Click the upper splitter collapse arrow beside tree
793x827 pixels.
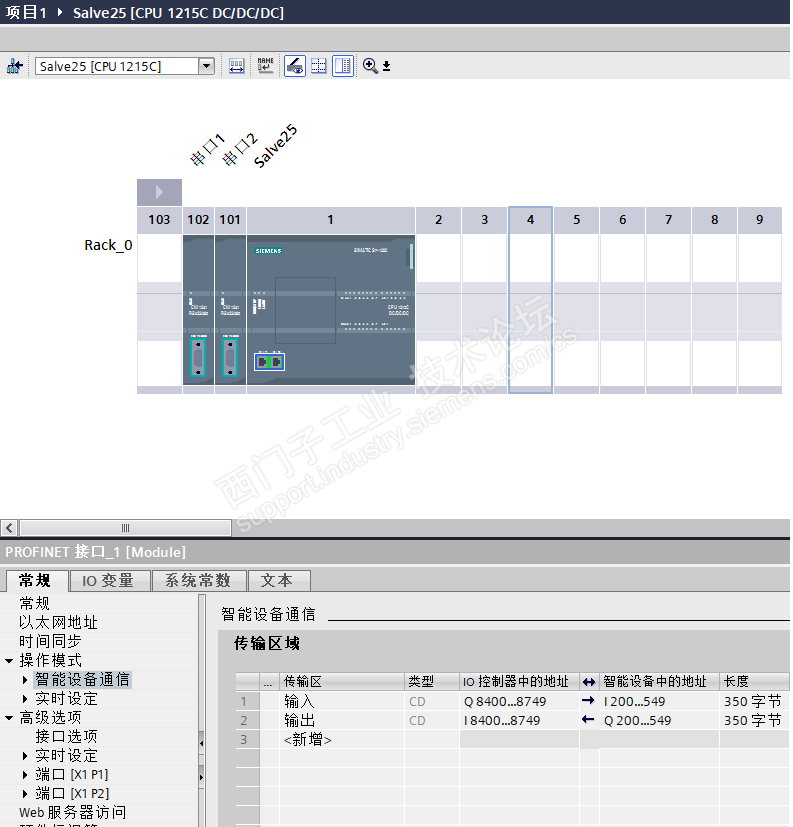(x=201, y=744)
